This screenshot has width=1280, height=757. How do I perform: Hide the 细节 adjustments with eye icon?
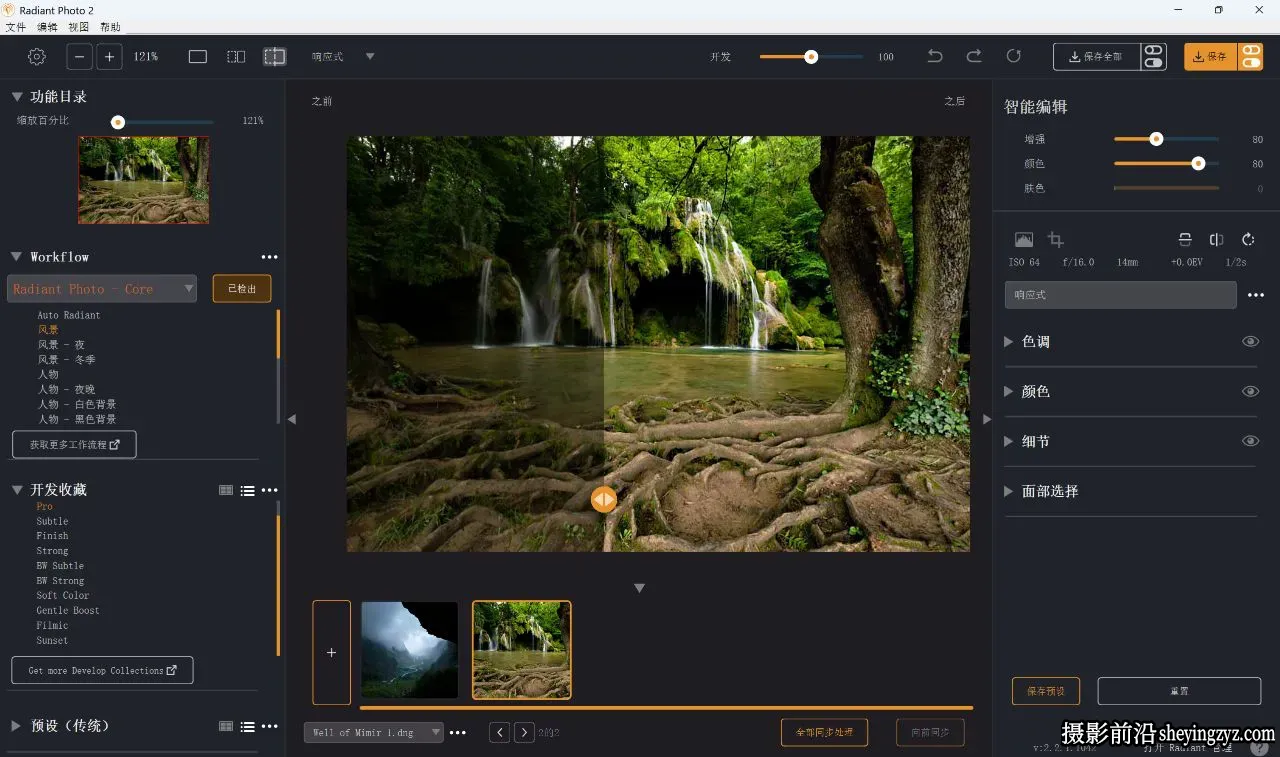pos(1250,441)
